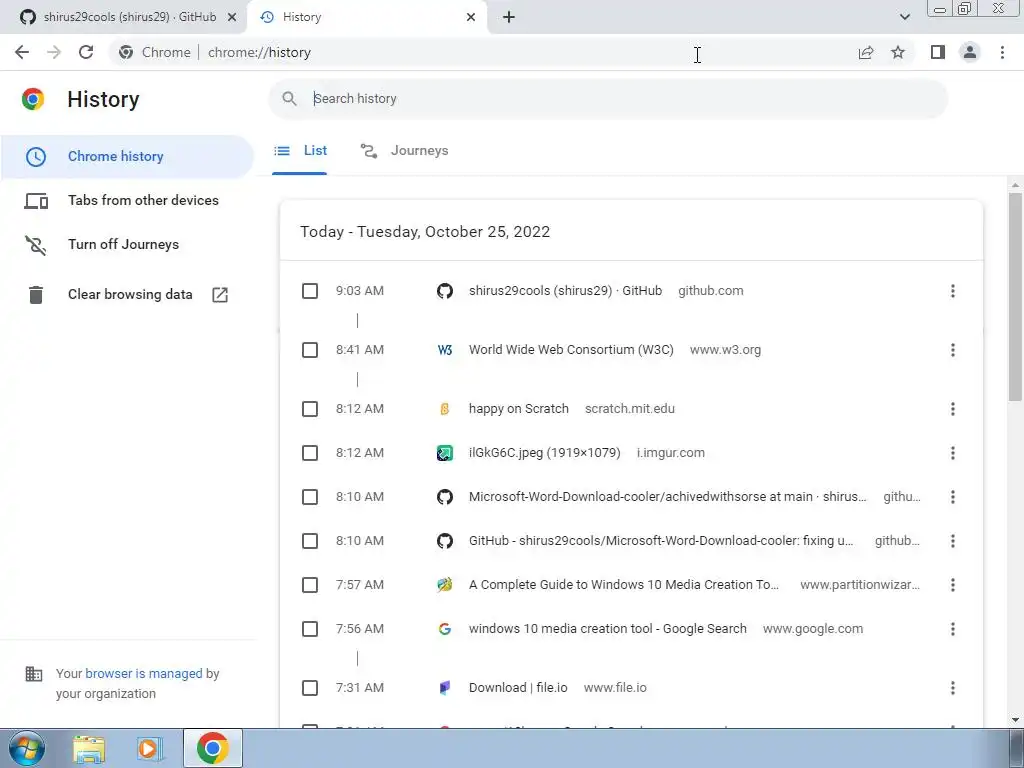Tick the checkbox for ilGkG6C.jpeg entry
Screen dimensions: 1024x768
[x=310, y=453]
